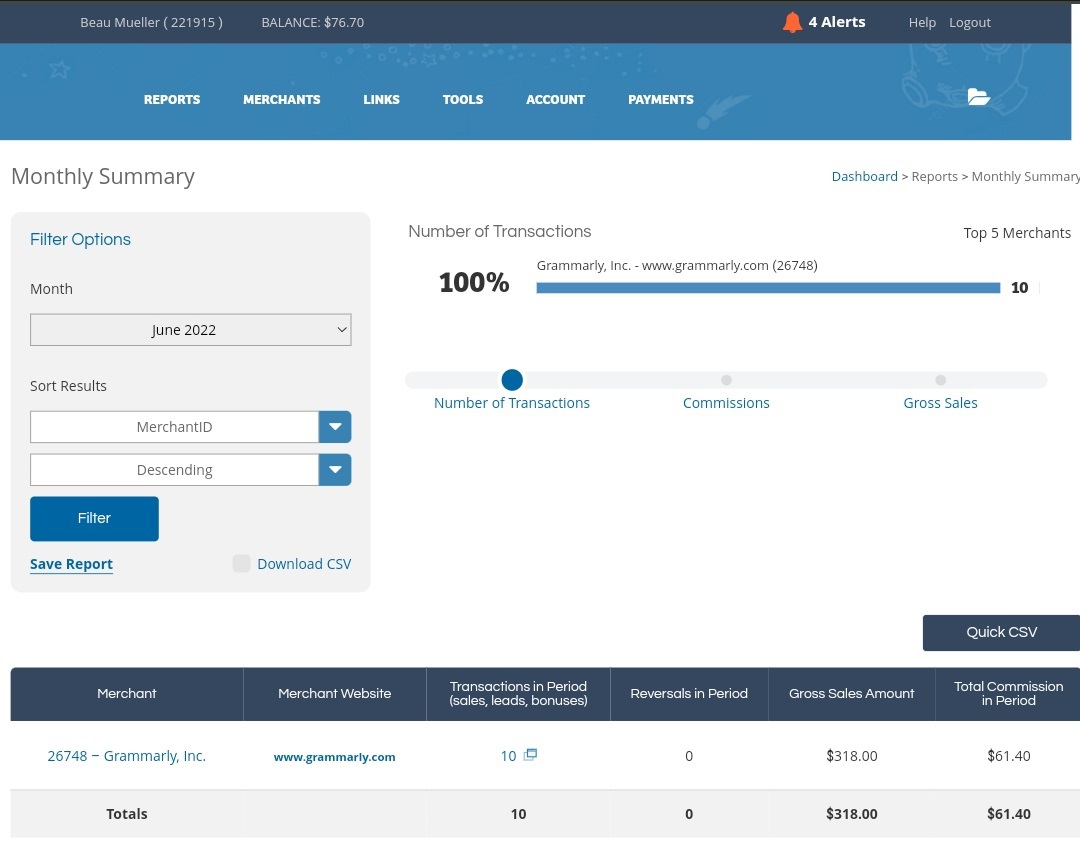1080x859 pixels.
Task: Open the TOOLS menu
Action: point(463,100)
